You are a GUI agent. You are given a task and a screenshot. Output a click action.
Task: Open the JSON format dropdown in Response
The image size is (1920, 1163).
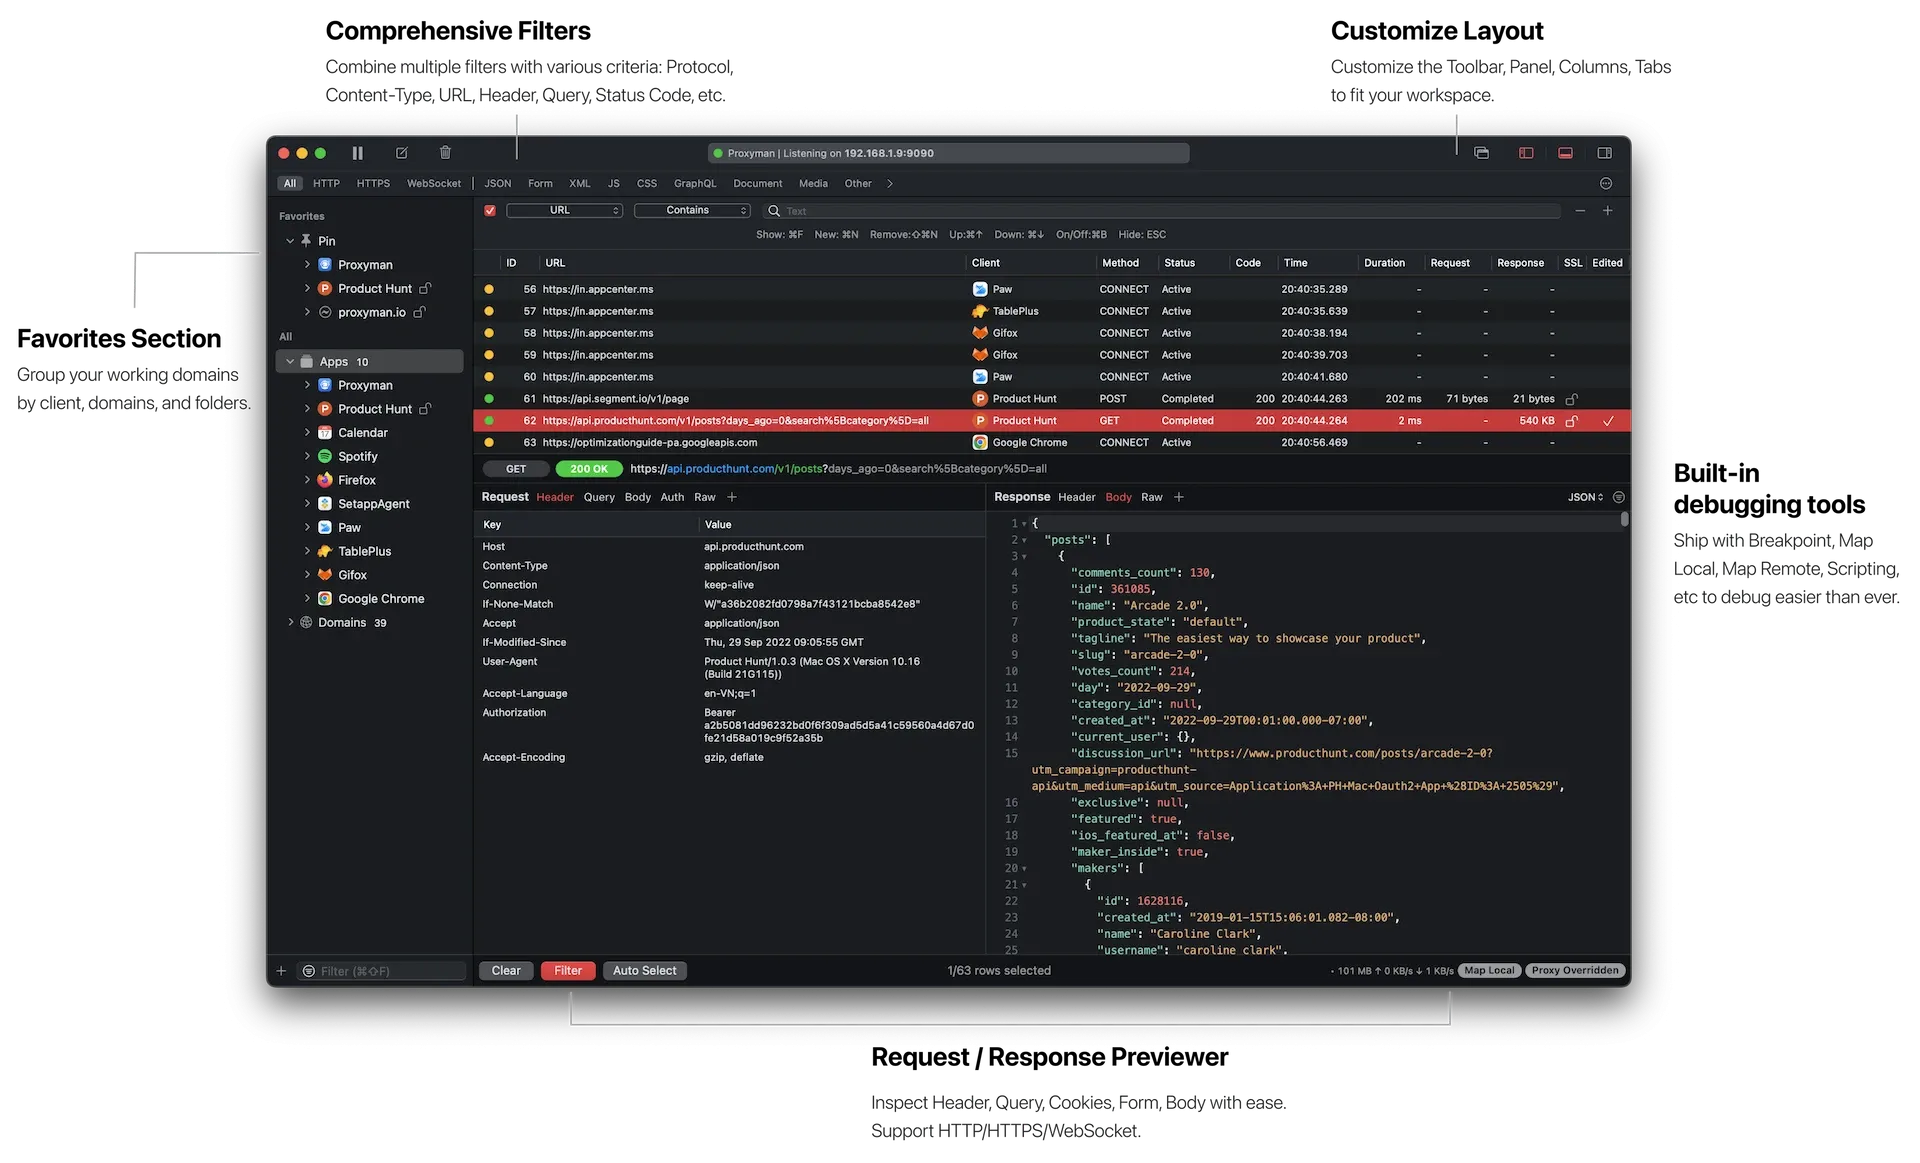[1585, 497]
